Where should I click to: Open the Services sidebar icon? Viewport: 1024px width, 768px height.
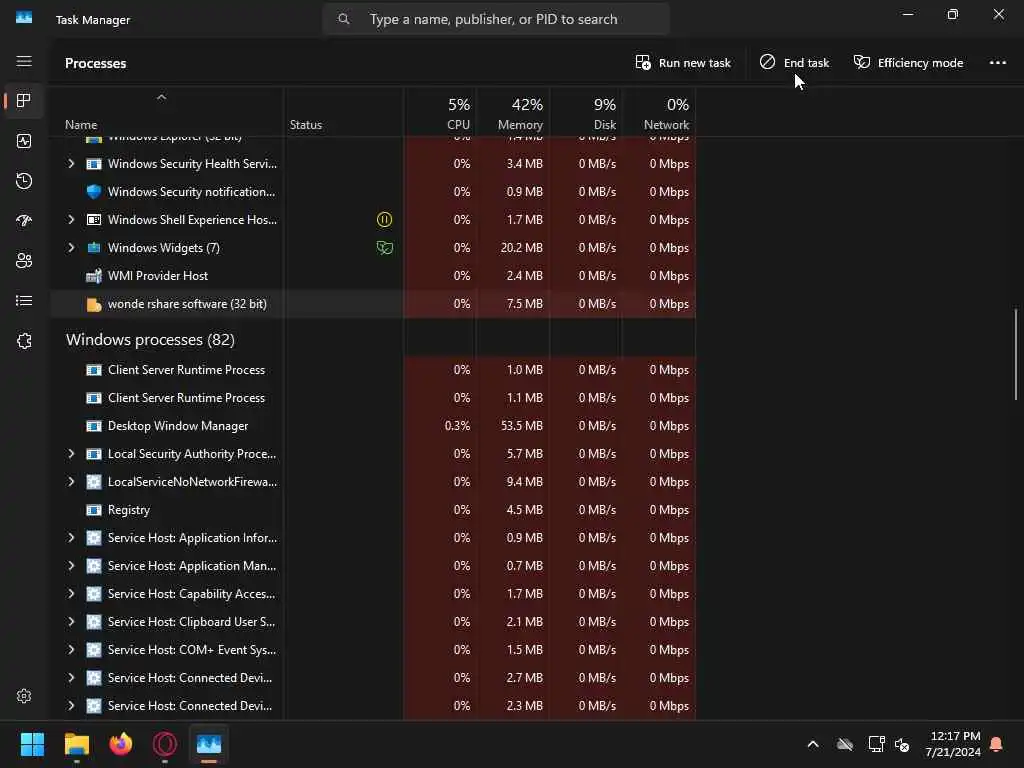(x=24, y=341)
